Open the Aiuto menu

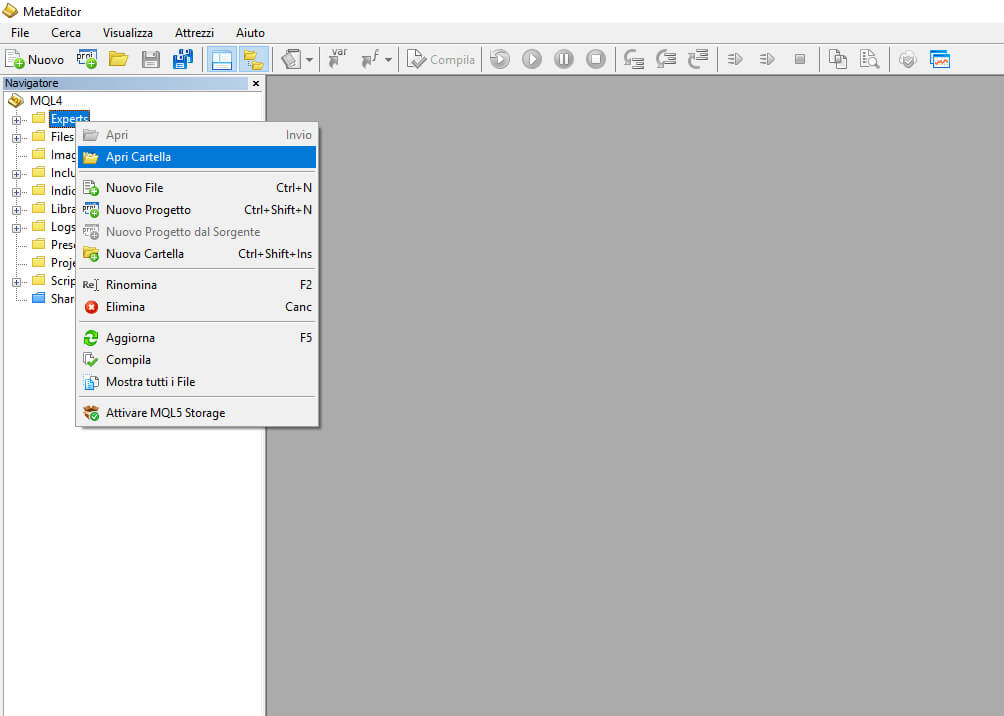point(250,33)
